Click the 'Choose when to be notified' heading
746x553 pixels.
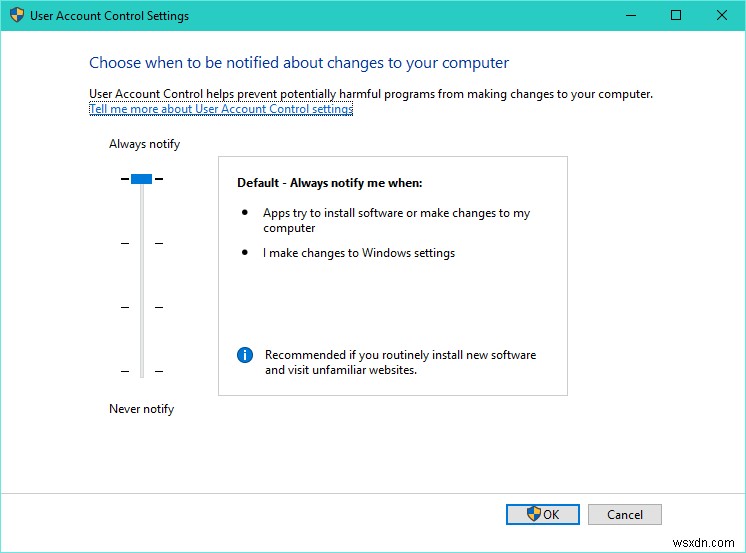(x=299, y=63)
